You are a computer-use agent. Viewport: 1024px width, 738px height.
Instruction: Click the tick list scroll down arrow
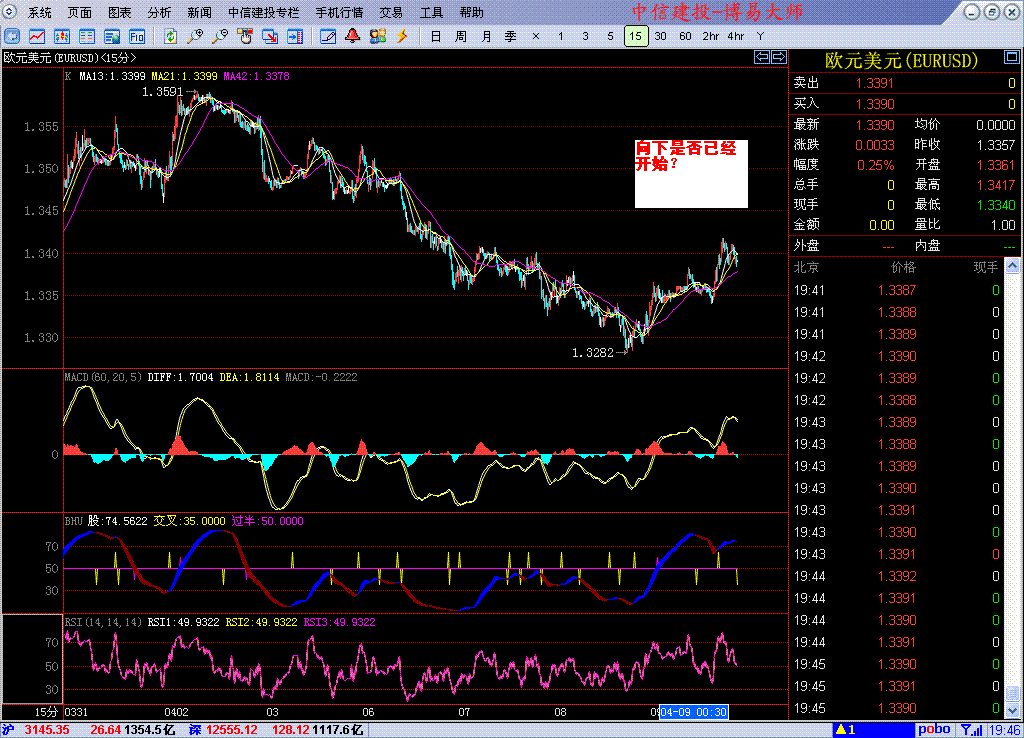pyautogui.click(x=1012, y=710)
